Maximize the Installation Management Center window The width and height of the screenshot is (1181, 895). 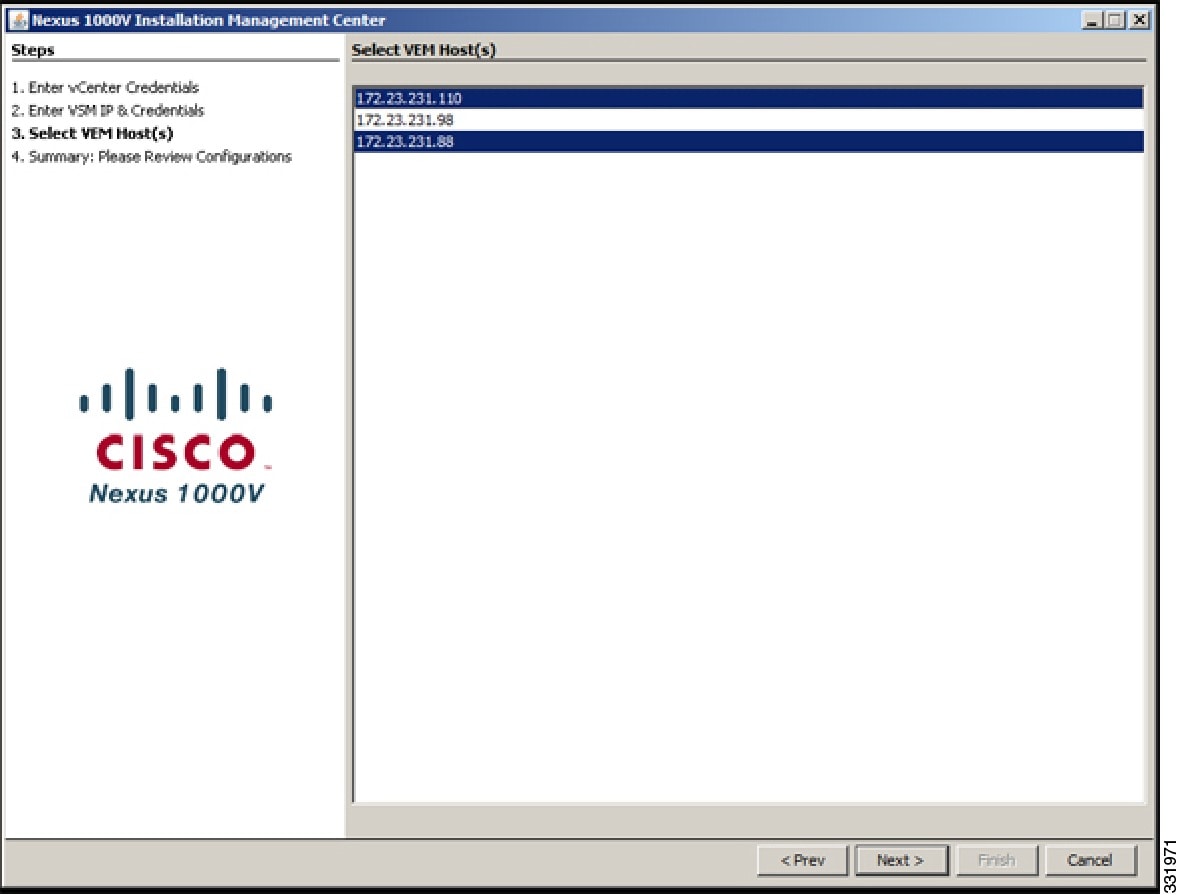coord(1115,20)
